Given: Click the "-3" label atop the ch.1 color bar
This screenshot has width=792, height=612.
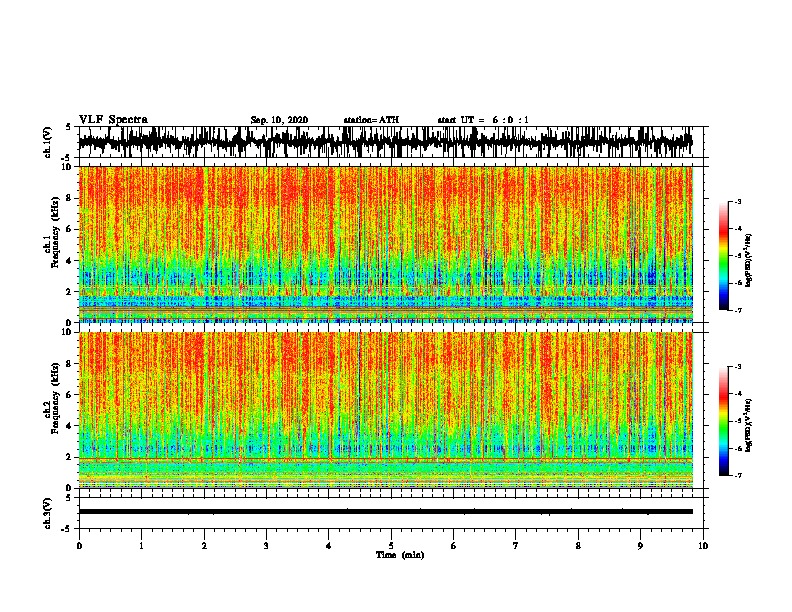Looking at the screenshot, I should click(738, 201).
